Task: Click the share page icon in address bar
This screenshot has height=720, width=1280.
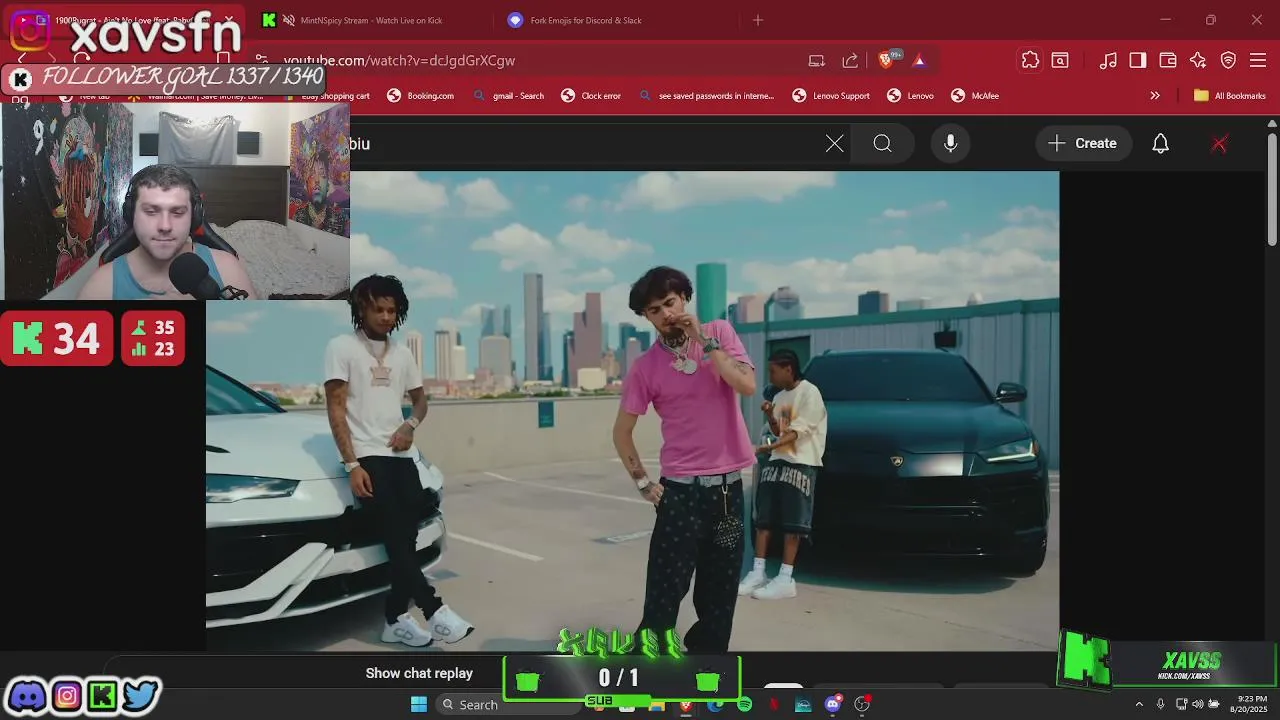Action: click(x=850, y=60)
